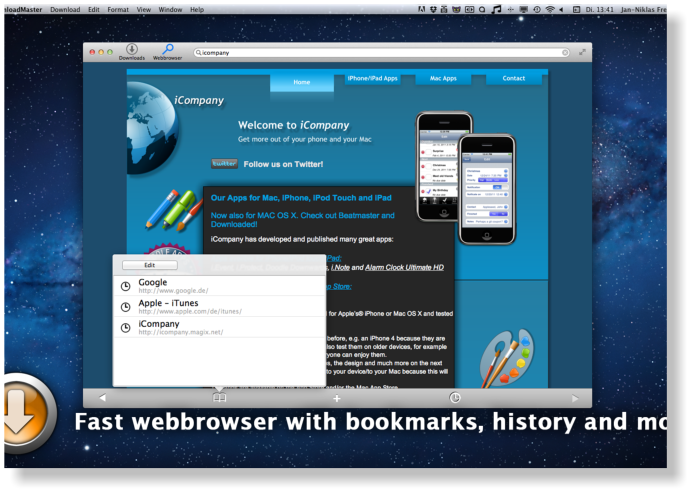Click the music note icon in menu bar
This screenshot has width=698, height=499.
tap(496, 9)
